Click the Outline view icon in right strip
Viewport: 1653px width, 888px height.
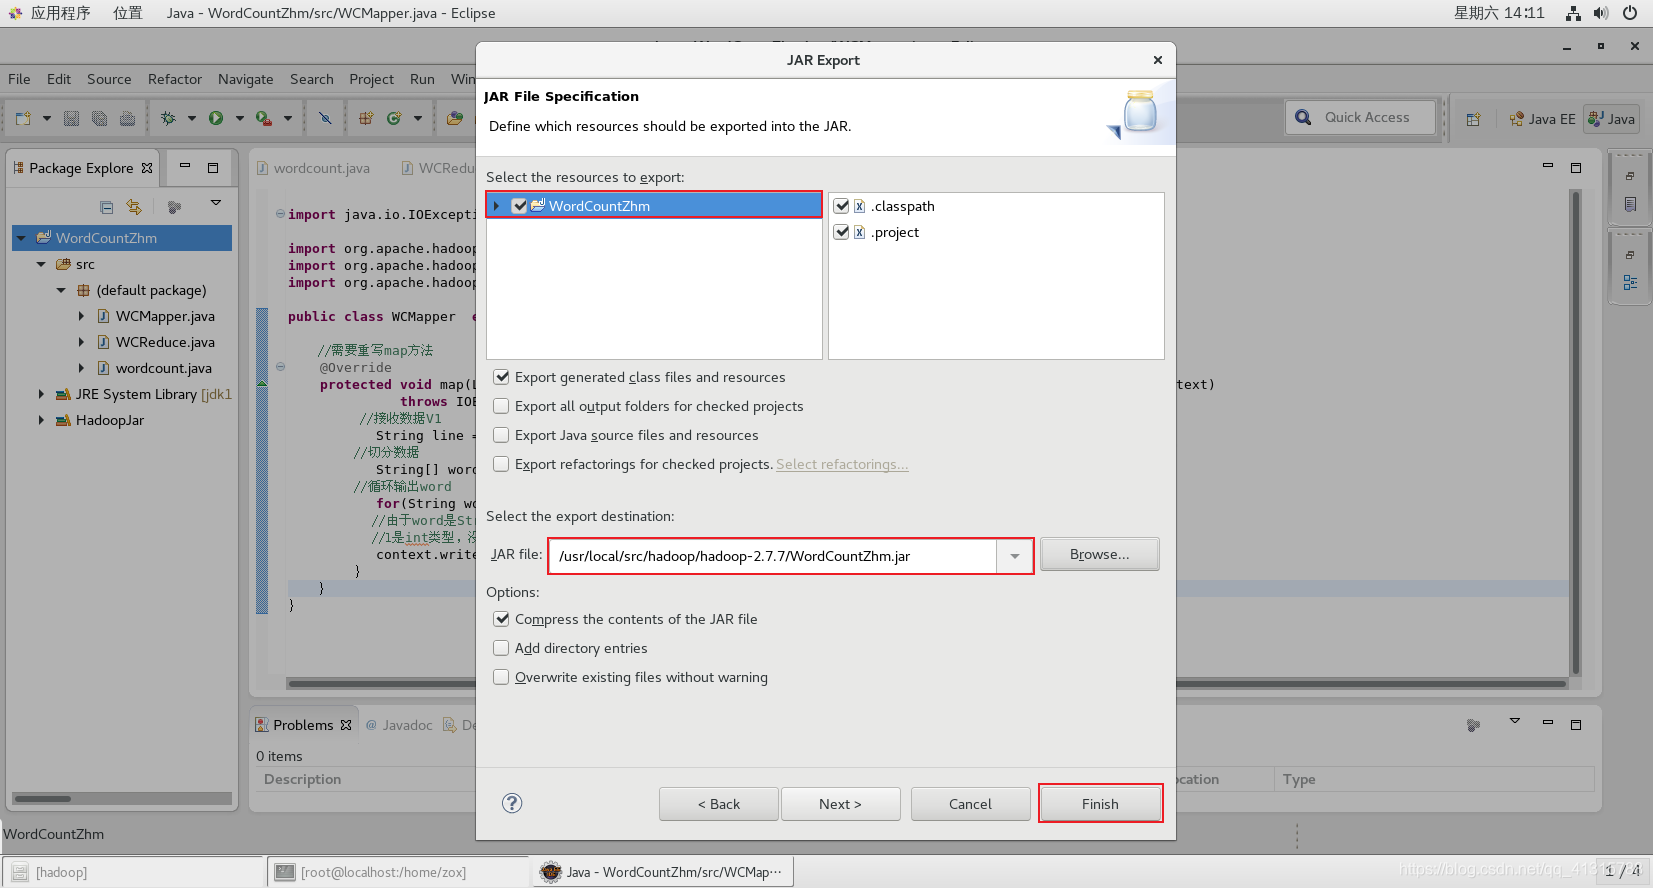tap(1630, 283)
